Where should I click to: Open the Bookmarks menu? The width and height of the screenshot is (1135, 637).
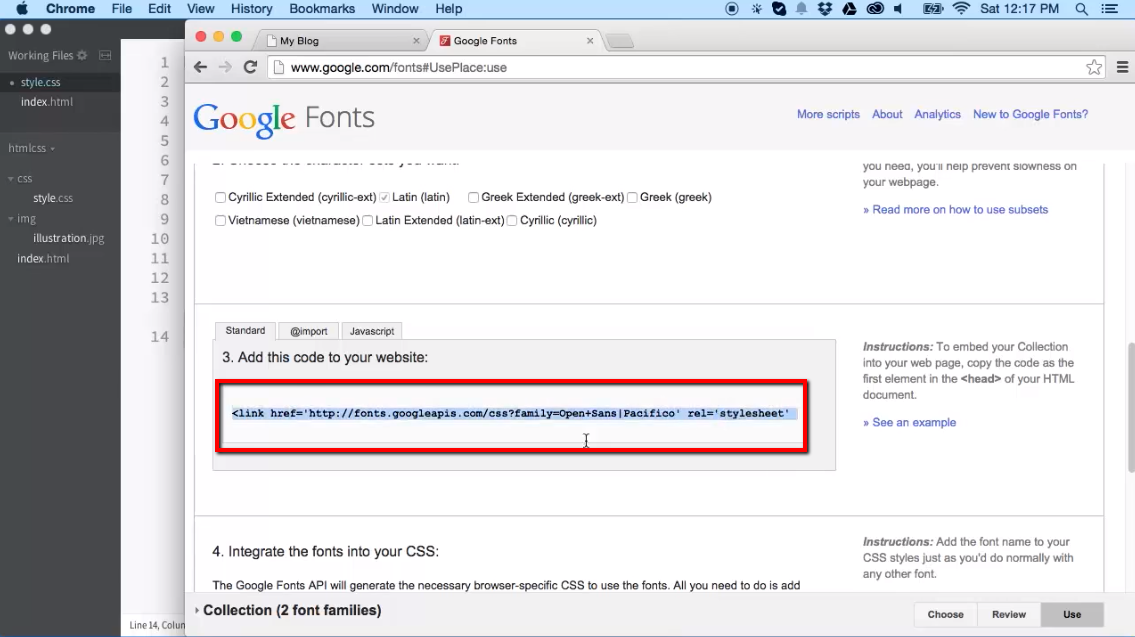click(x=322, y=9)
